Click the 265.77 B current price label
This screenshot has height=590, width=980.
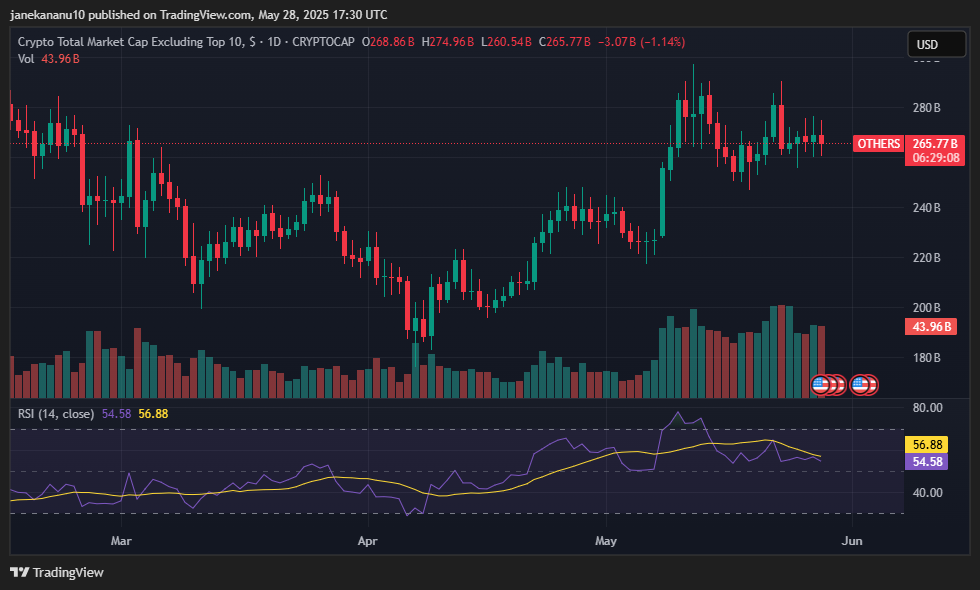(x=935, y=144)
